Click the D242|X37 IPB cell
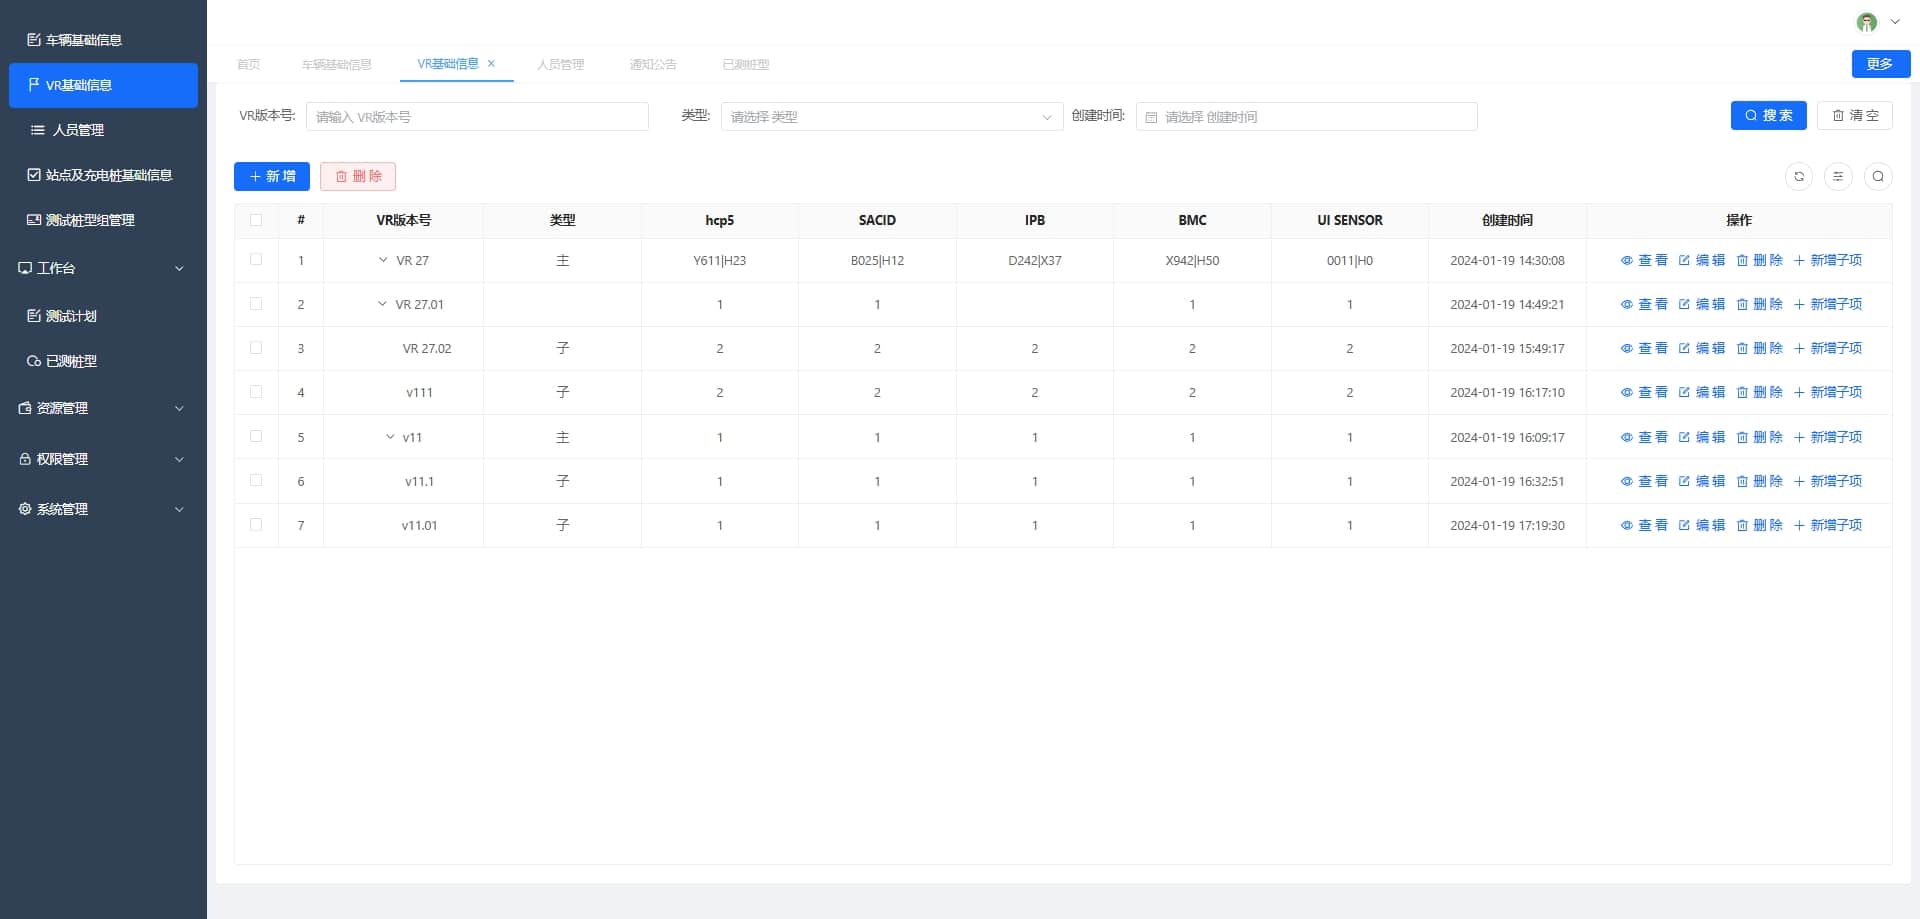The width and height of the screenshot is (1920, 919). point(1035,260)
